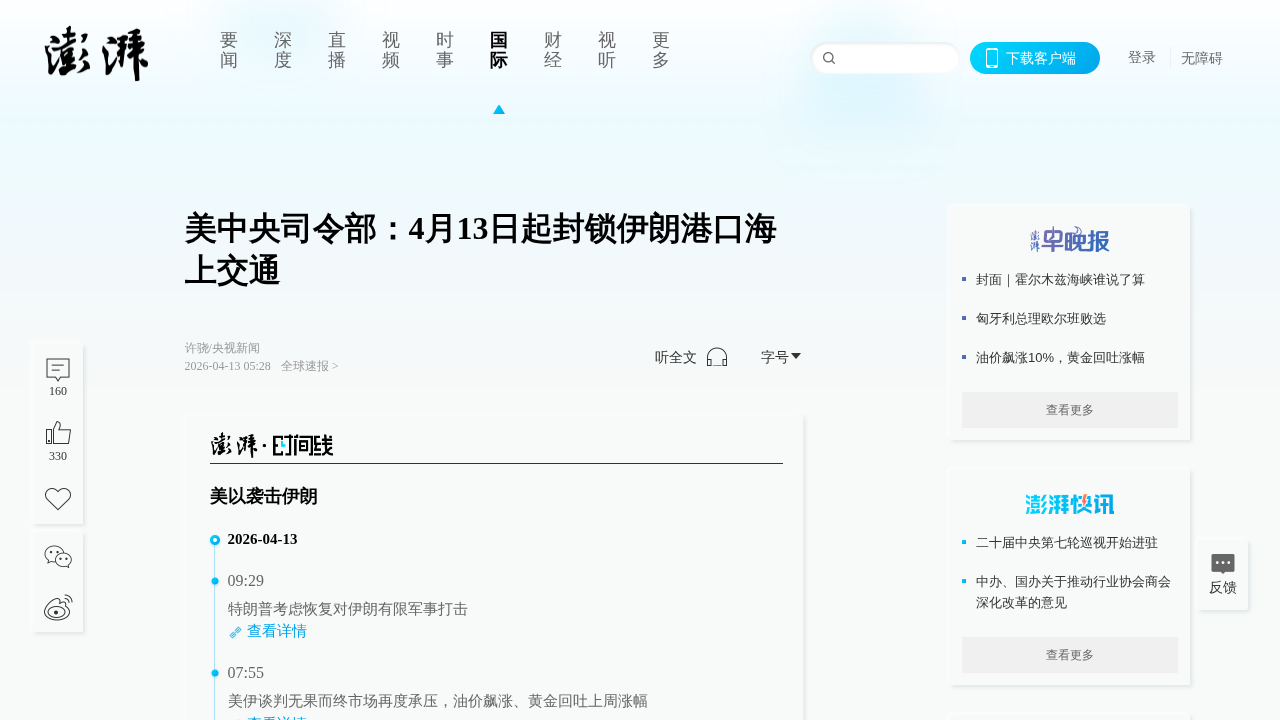Viewport: 1280px width, 720px height.
Task: Share the article via WeChat icon
Action: coord(58,557)
